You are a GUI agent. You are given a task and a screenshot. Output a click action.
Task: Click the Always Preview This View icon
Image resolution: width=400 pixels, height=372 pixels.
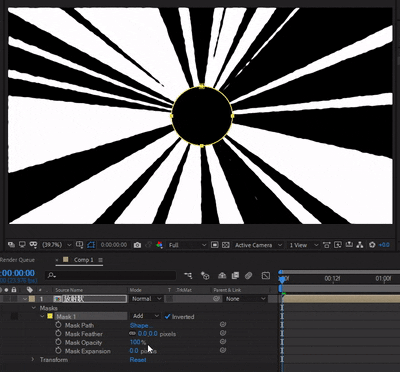click(x=11, y=245)
